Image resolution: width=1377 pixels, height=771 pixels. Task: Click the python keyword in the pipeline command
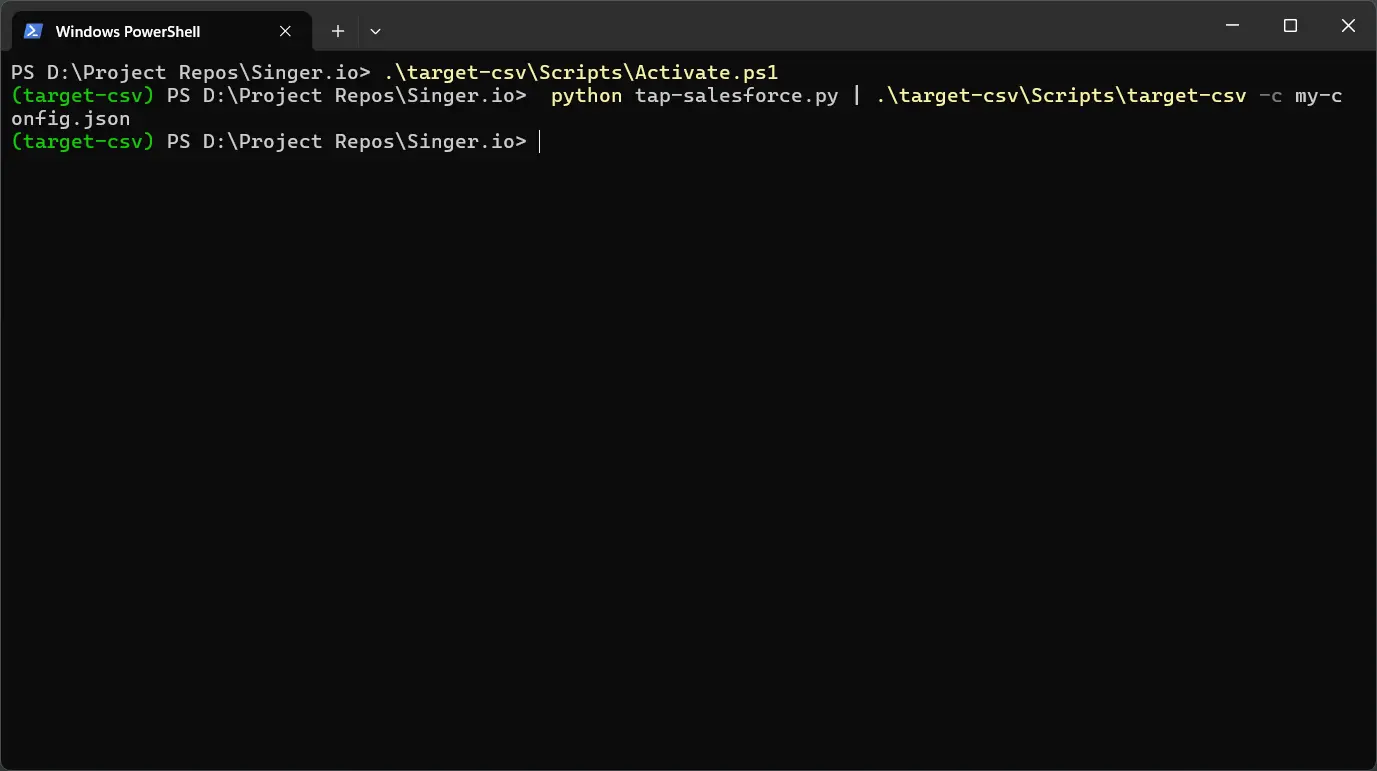[x=586, y=95]
